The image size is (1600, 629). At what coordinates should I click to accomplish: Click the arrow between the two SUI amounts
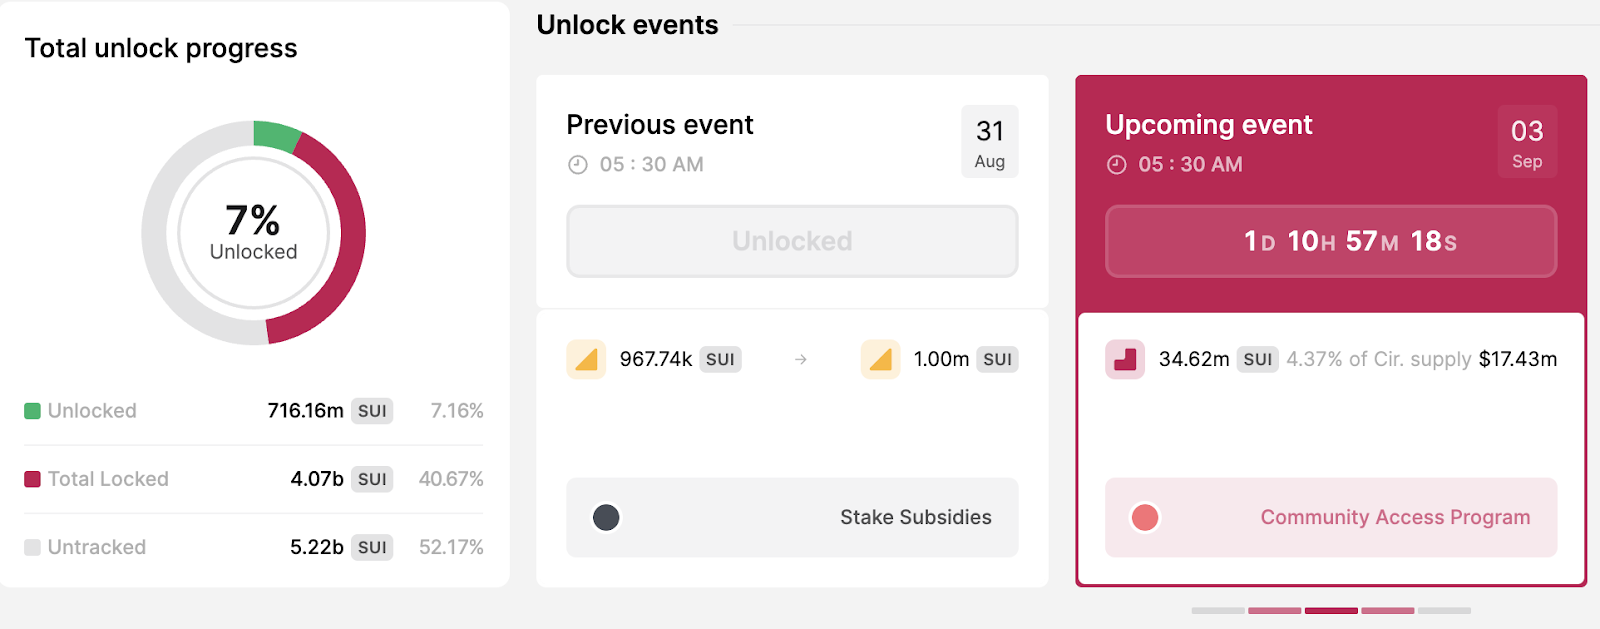[800, 359]
